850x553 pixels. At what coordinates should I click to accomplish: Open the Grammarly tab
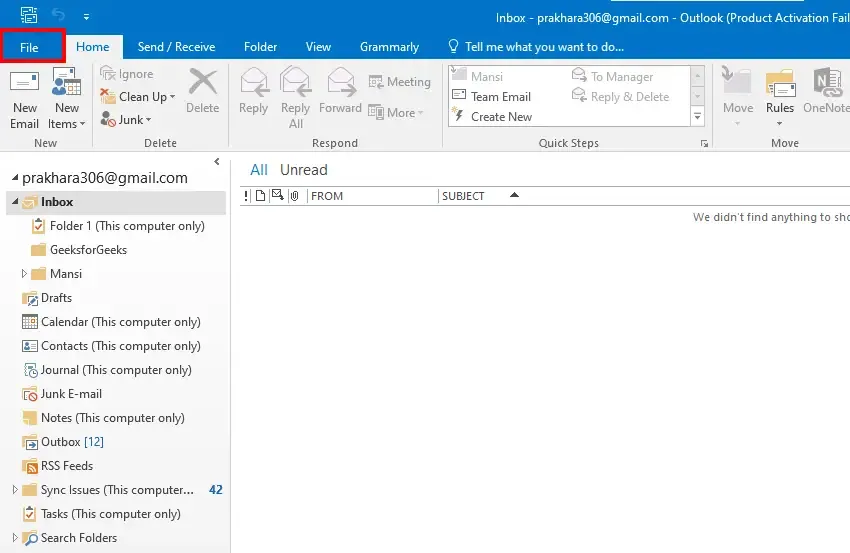[x=389, y=47]
